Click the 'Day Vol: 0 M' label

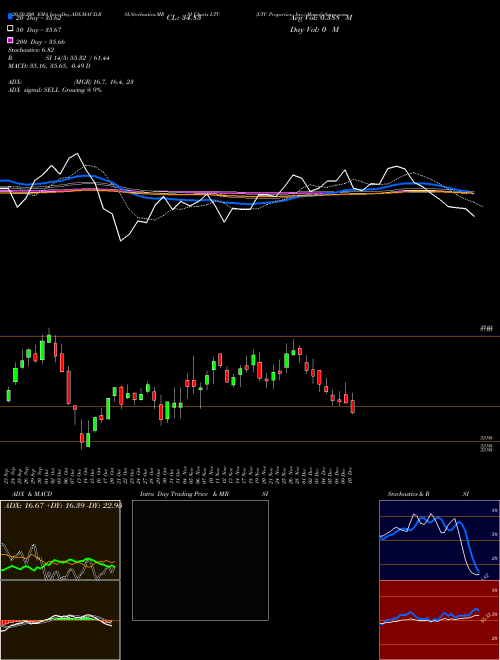(314, 29)
